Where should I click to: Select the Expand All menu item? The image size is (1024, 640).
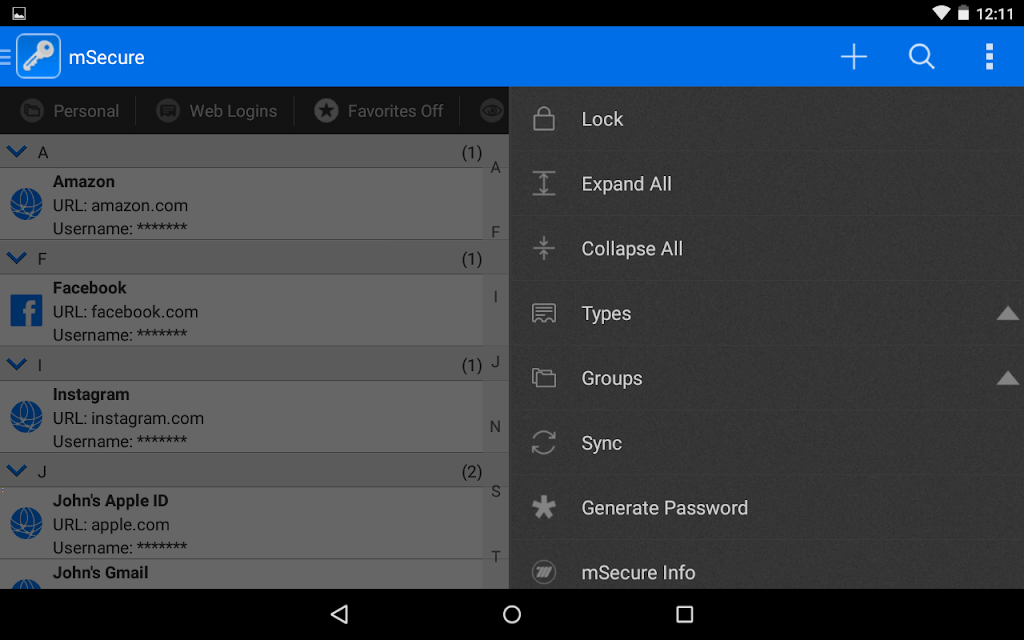pos(766,184)
